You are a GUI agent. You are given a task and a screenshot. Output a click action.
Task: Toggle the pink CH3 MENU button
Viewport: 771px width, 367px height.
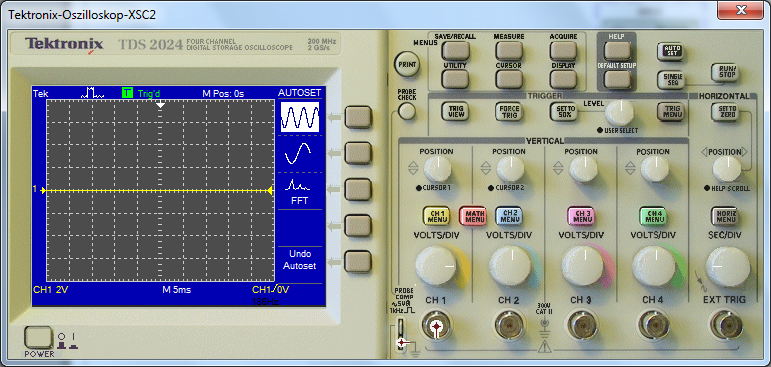click(x=581, y=216)
